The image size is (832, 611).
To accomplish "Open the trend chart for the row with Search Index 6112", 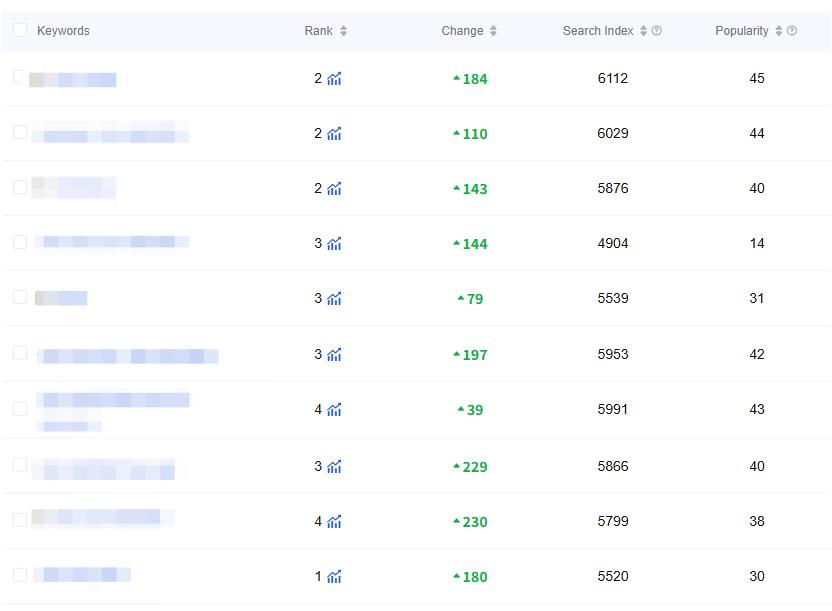I will coord(334,79).
